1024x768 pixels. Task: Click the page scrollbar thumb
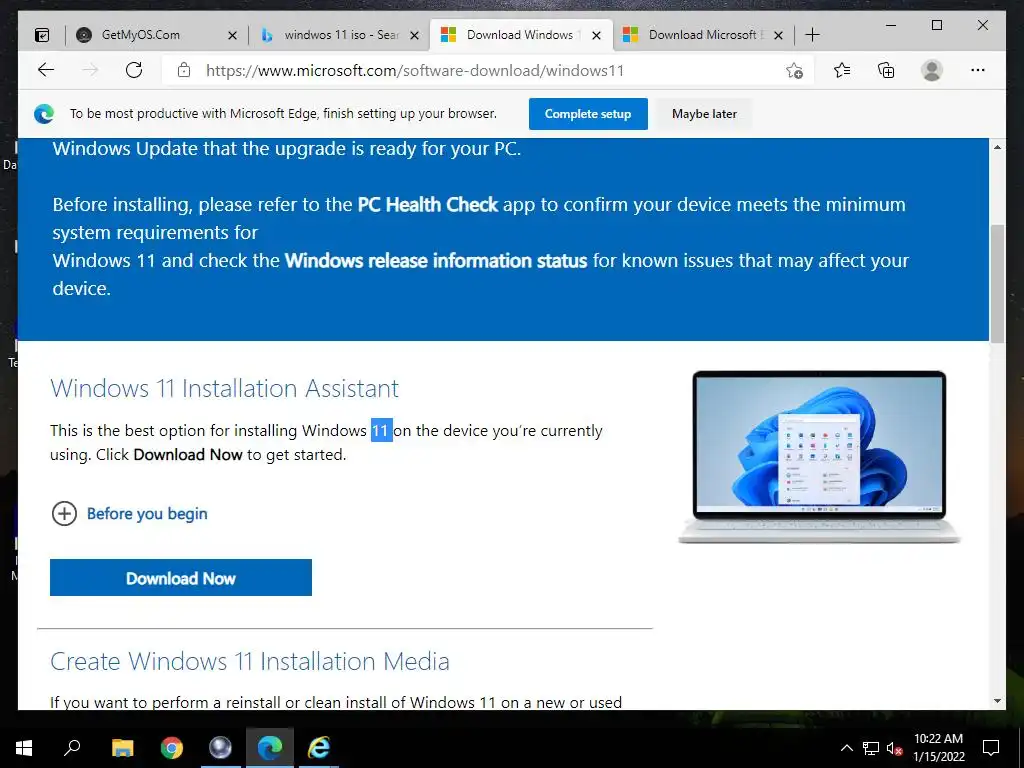point(997,283)
